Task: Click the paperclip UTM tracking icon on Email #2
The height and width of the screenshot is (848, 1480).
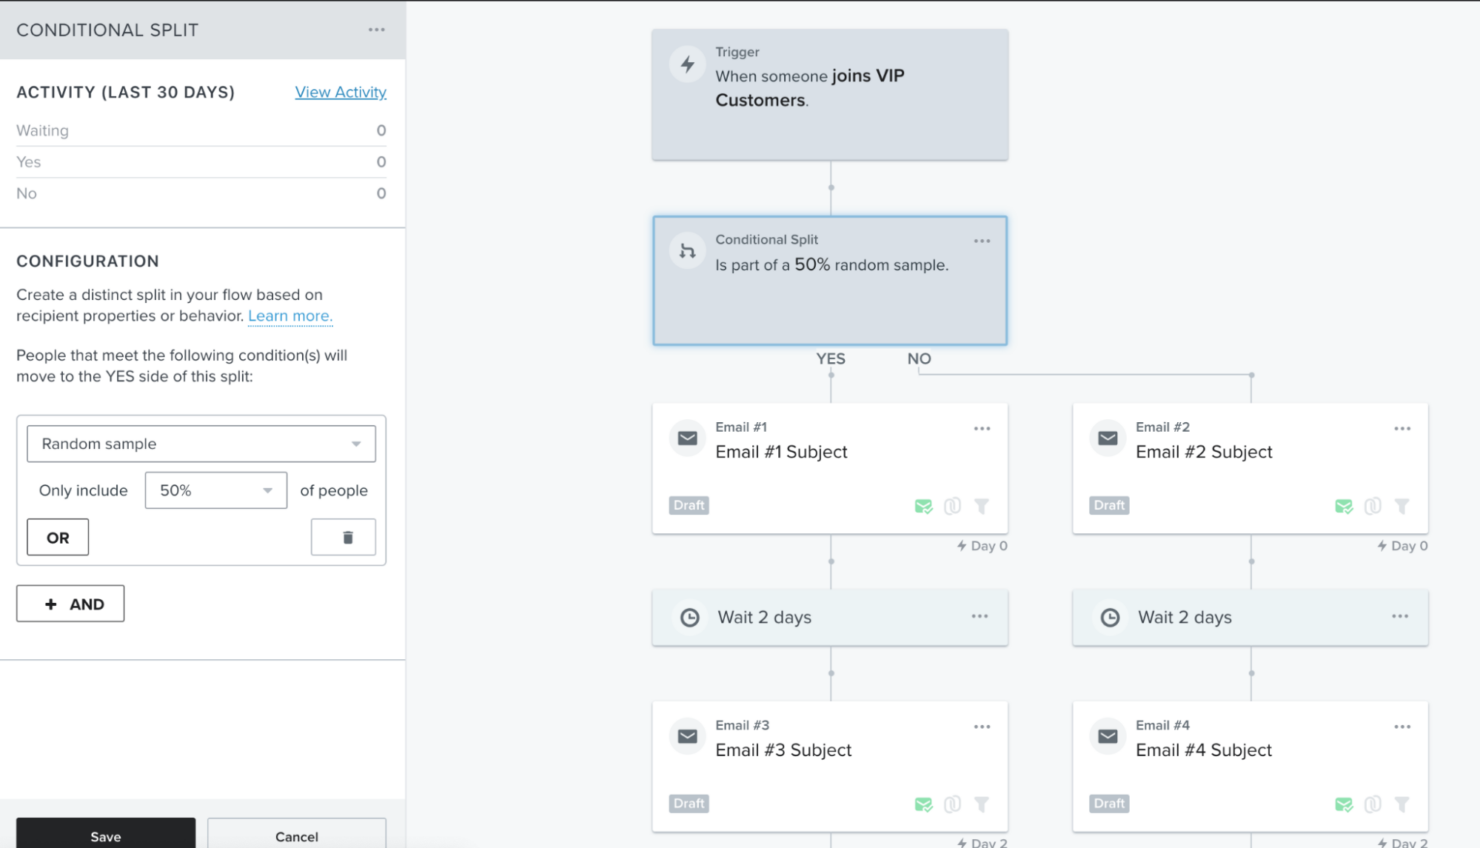Action: pyautogui.click(x=1372, y=506)
